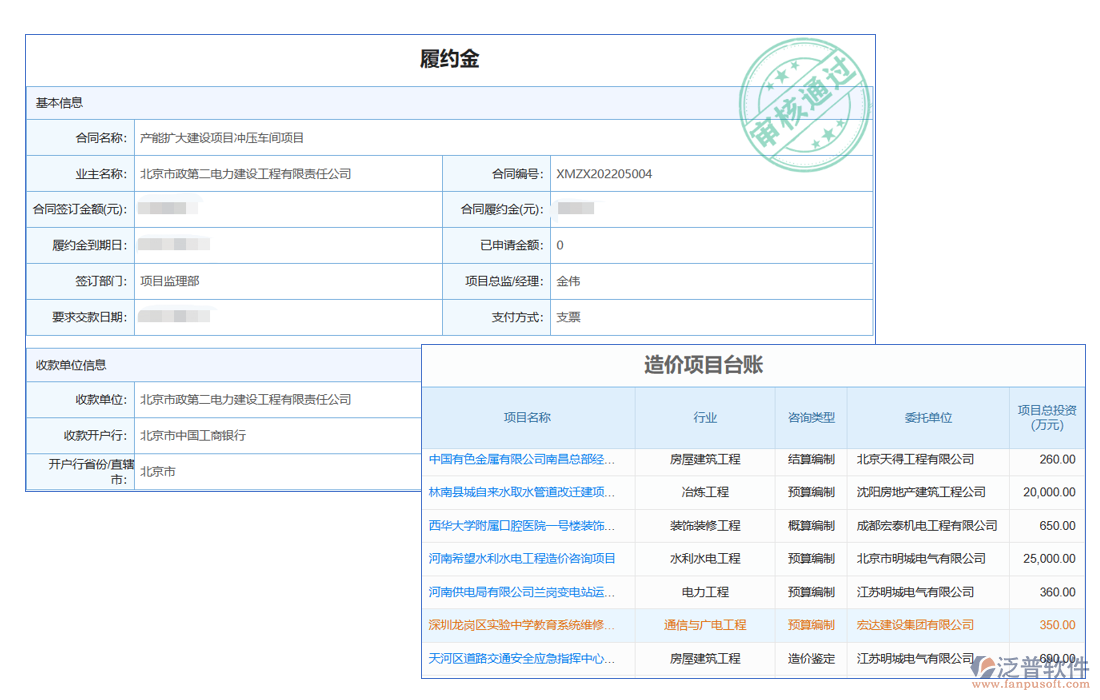
Task: Collapse the 收款单位信息 section header
Action: click(x=71, y=365)
